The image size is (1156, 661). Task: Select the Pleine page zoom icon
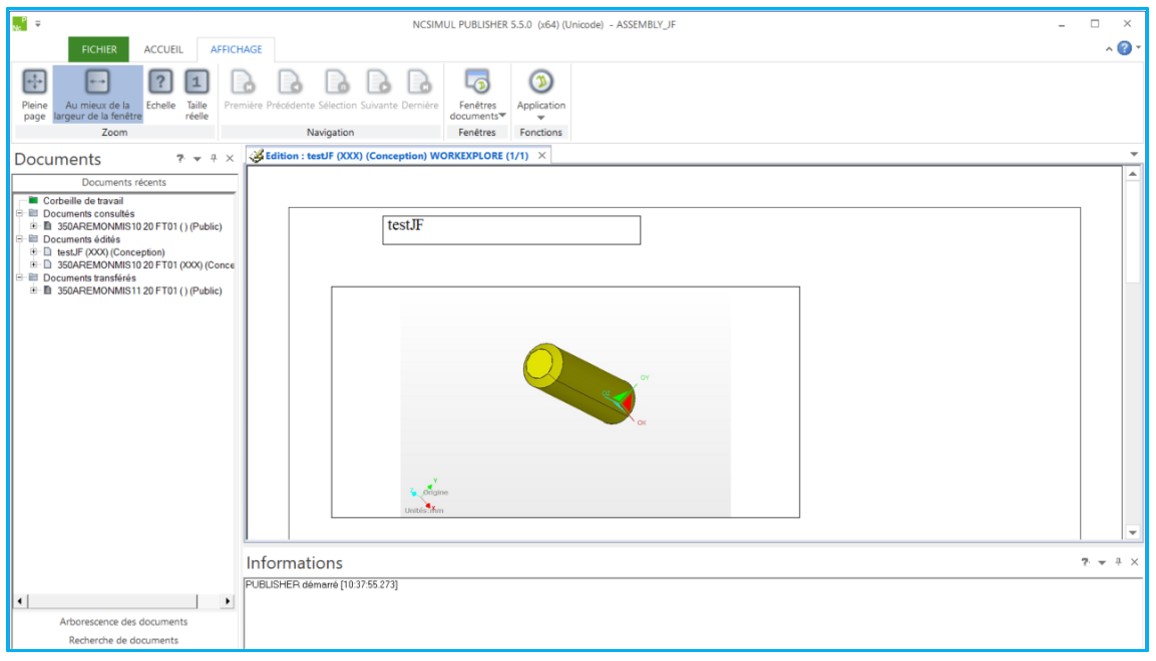[x=34, y=94]
